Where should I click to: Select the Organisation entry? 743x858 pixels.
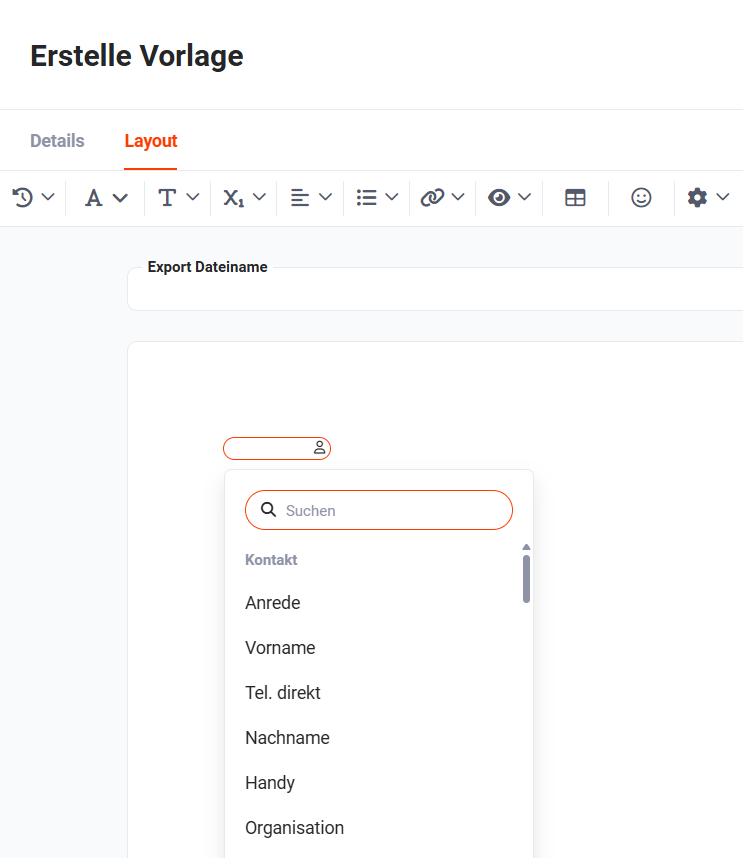294,827
